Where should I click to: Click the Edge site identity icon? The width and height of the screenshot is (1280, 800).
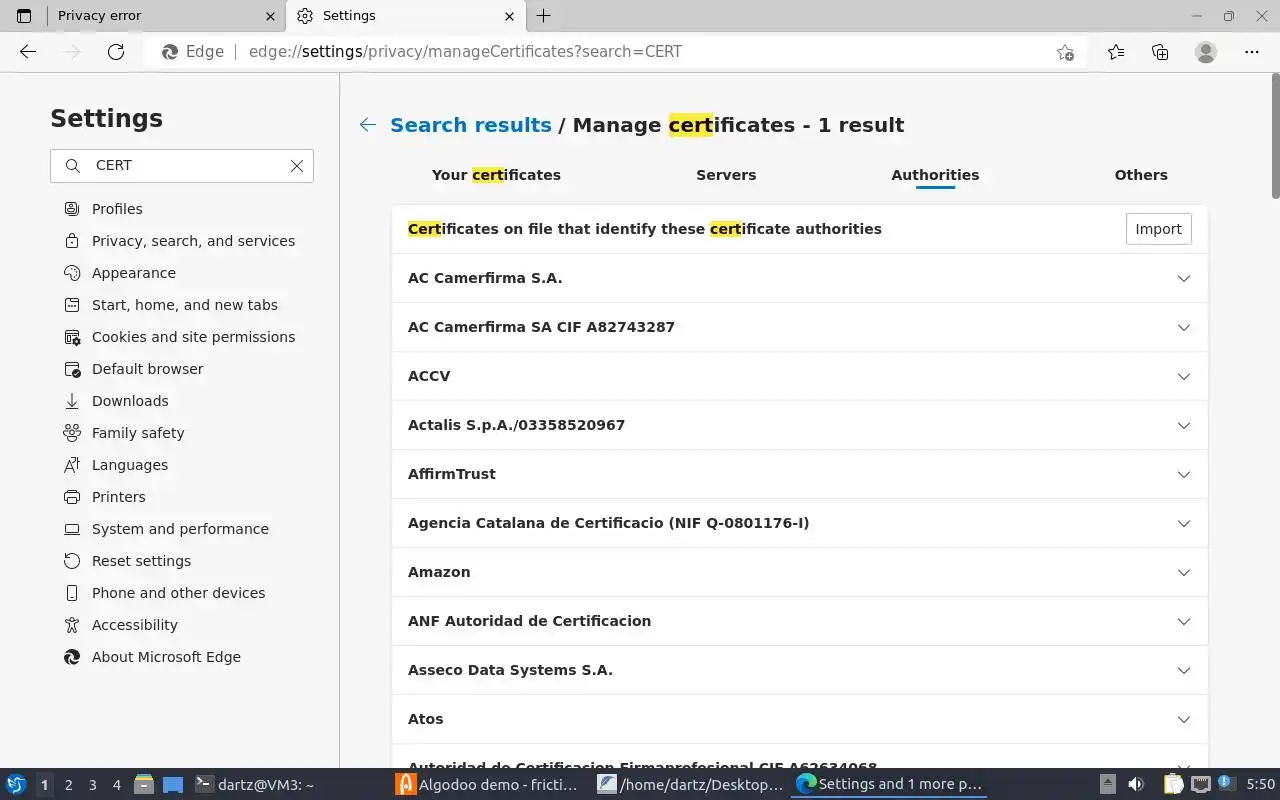point(192,52)
